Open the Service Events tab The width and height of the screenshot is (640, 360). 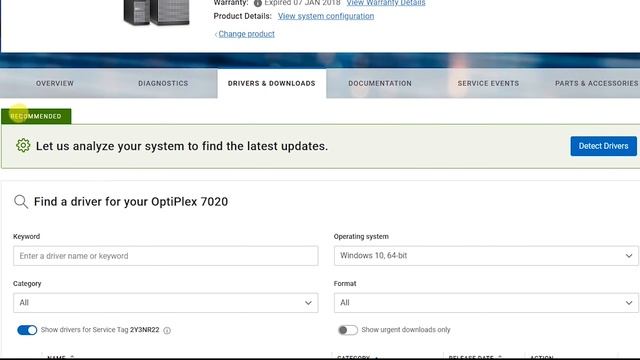click(488, 83)
